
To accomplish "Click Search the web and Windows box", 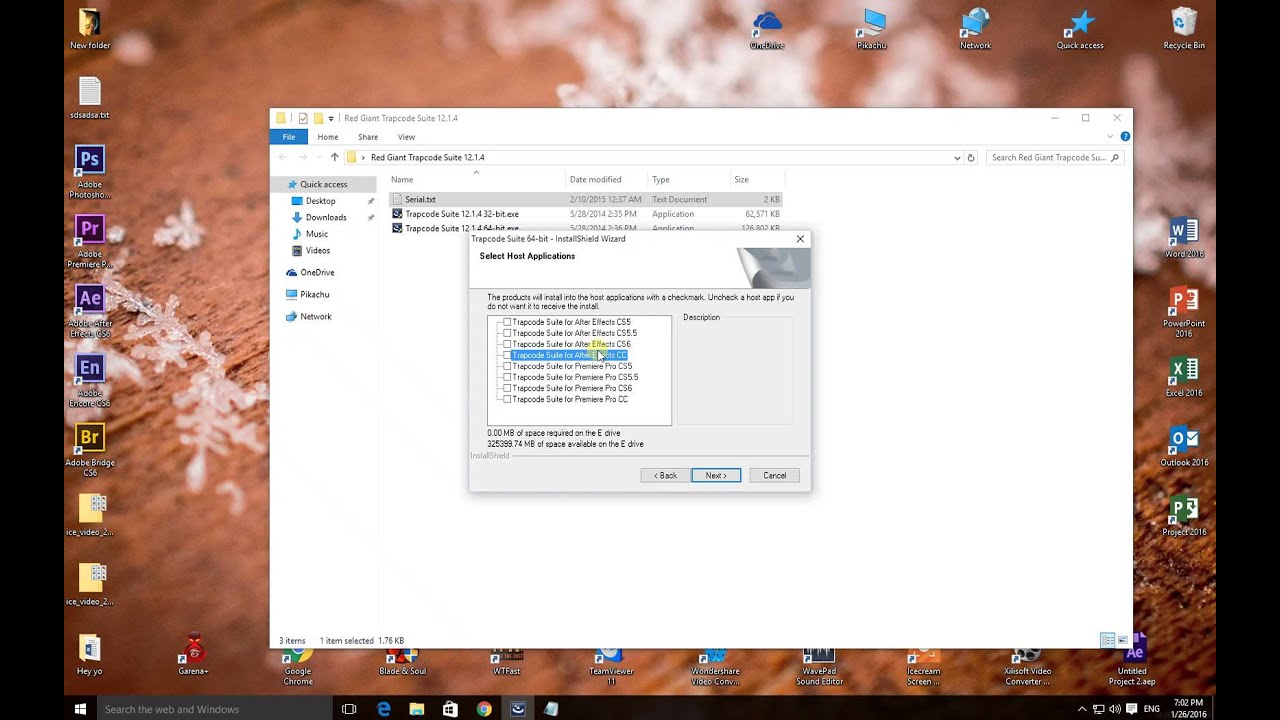I will [214, 709].
